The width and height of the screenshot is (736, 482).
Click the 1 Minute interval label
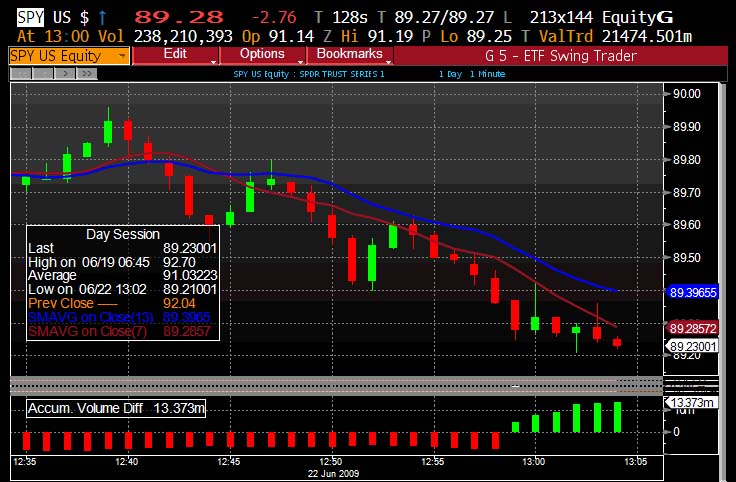click(487, 74)
